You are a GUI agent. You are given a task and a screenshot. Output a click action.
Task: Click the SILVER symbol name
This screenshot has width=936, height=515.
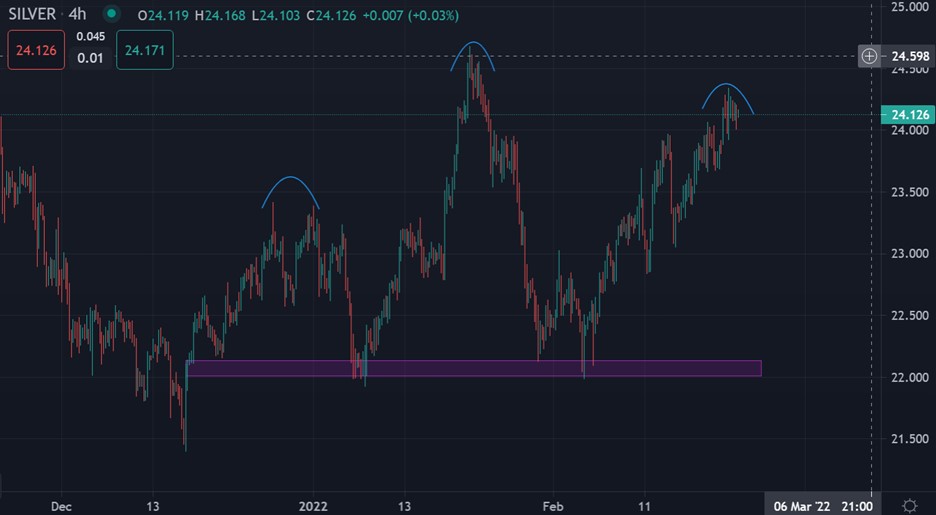click(x=32, y=14)
